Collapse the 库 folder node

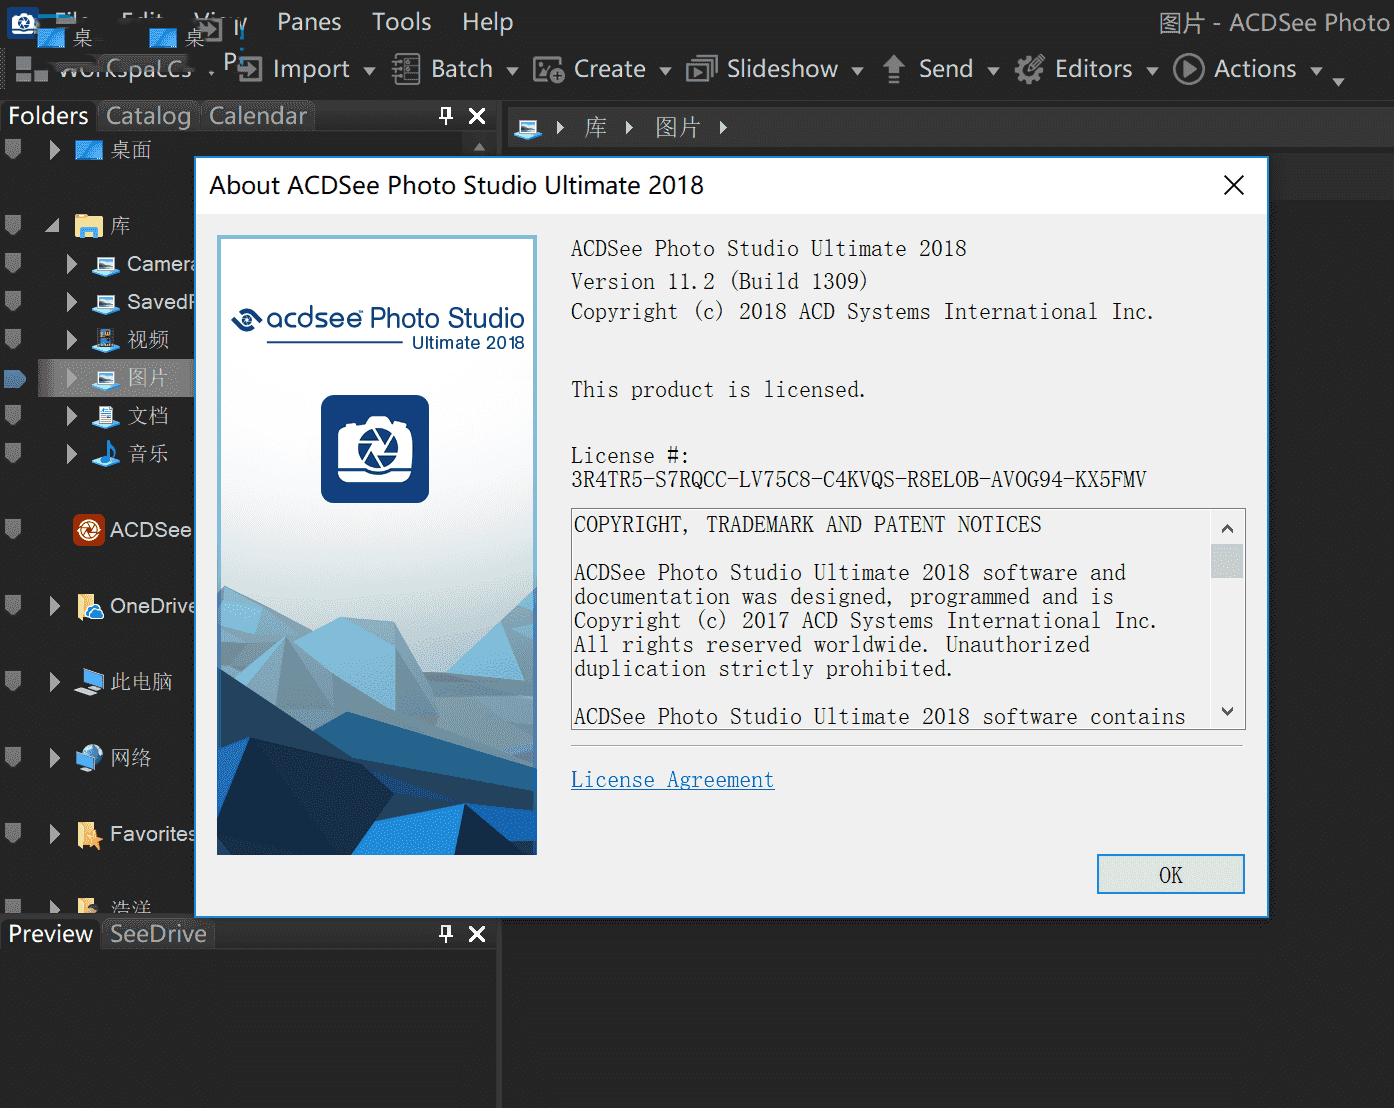(x=52, y=226)
